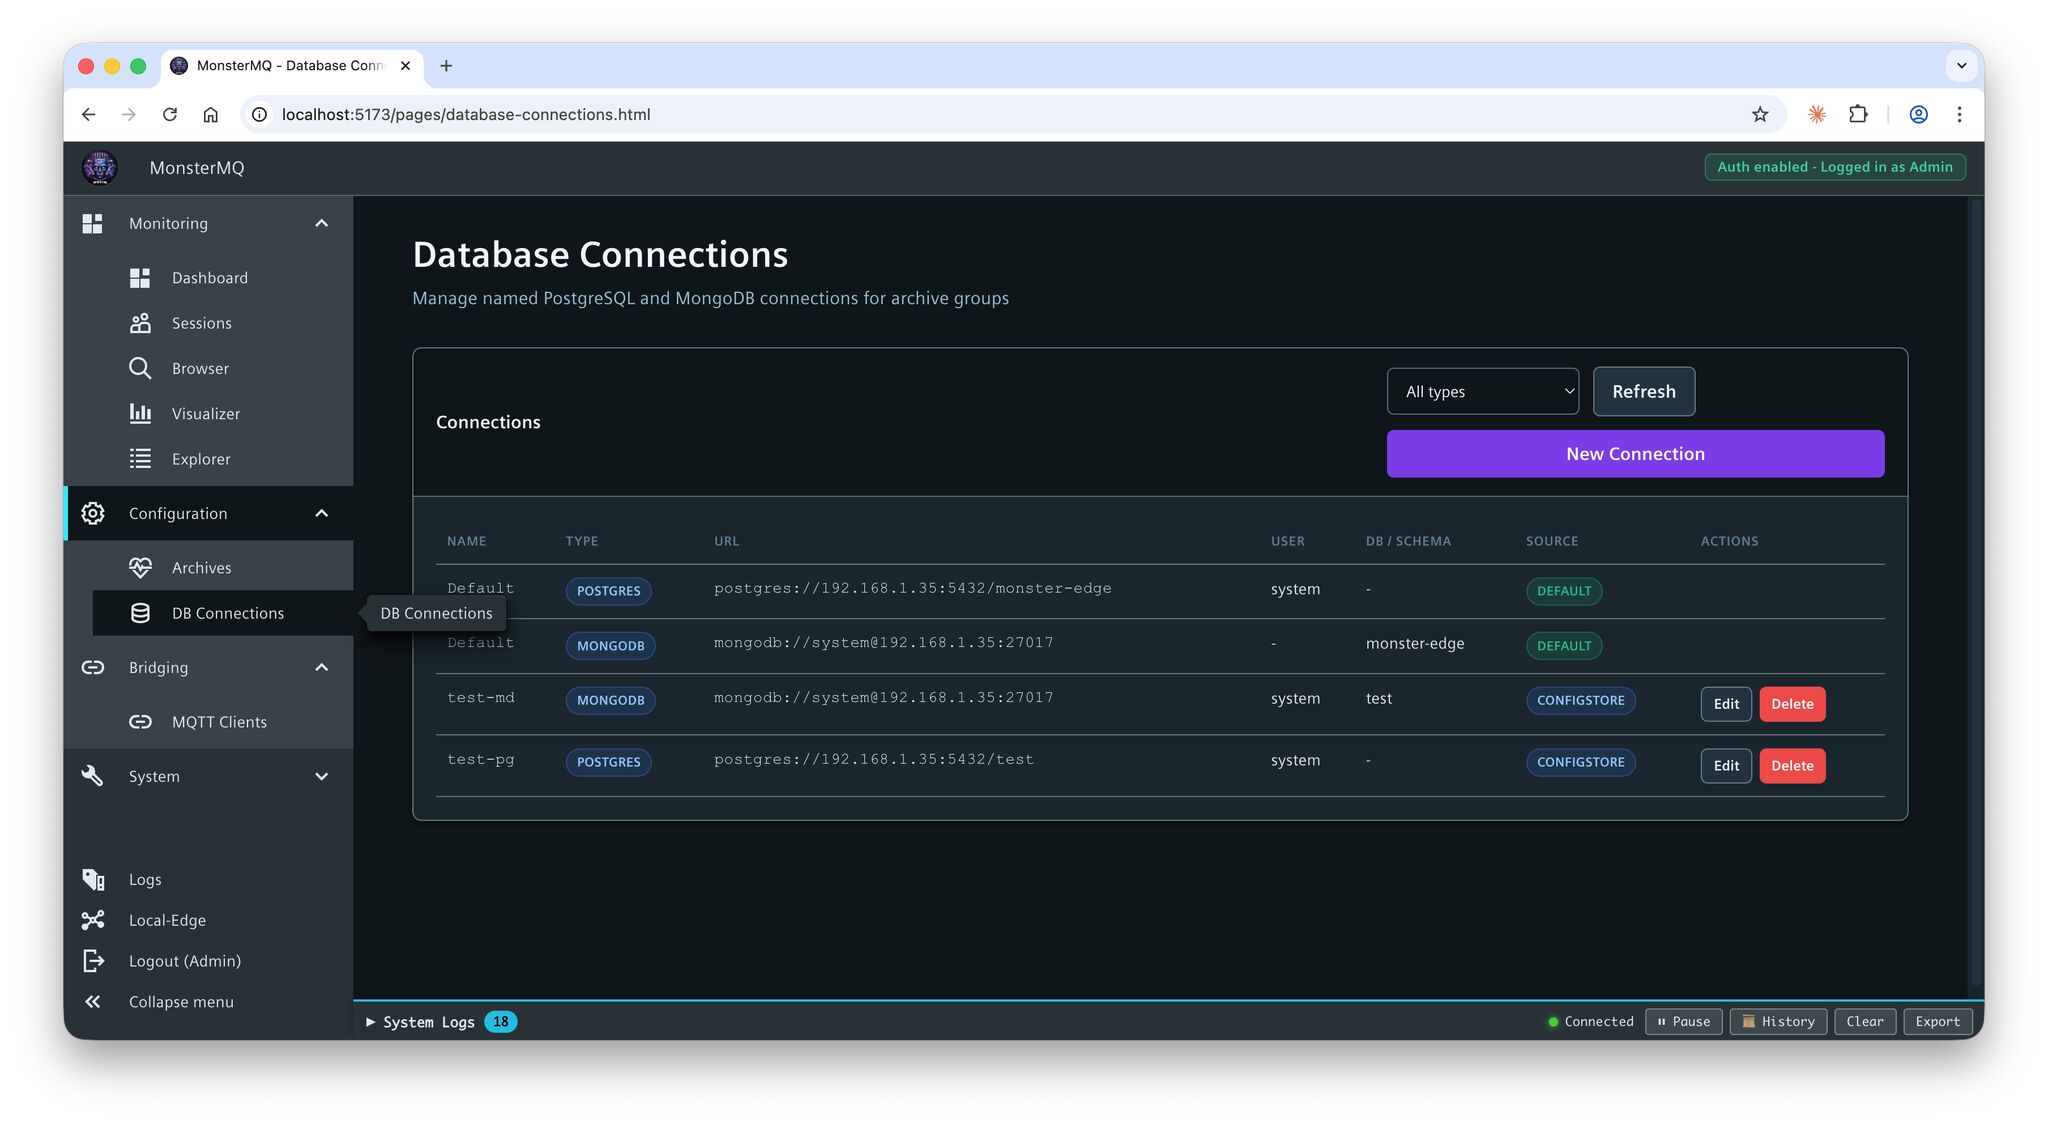Click the Auth enabled status badge
This screenshot has height=1124, width=2048.
coord(1835,167)
